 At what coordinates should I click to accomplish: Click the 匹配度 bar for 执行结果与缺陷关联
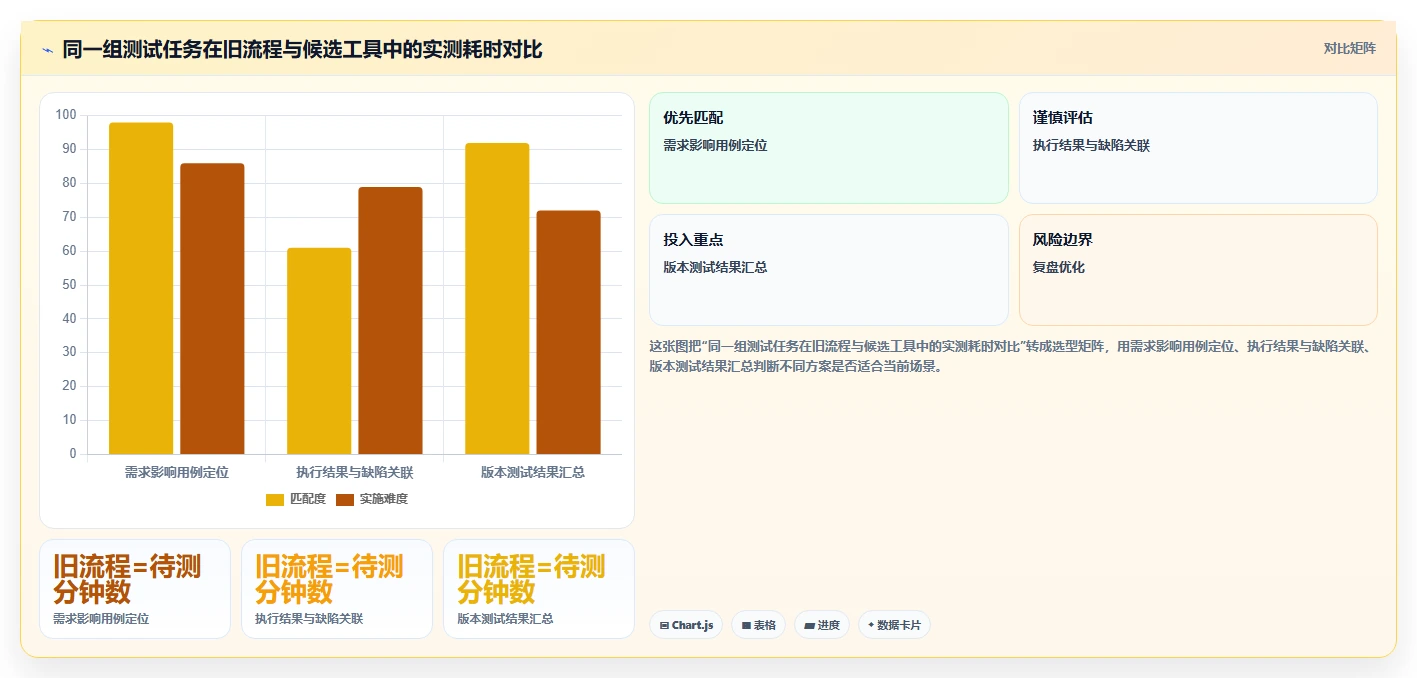point(319,351)
